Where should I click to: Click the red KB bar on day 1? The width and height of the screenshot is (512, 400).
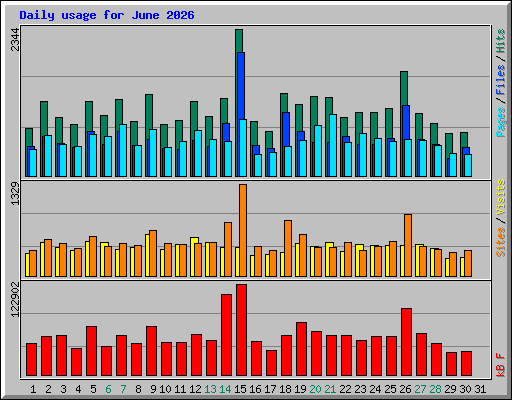[31, 359]
